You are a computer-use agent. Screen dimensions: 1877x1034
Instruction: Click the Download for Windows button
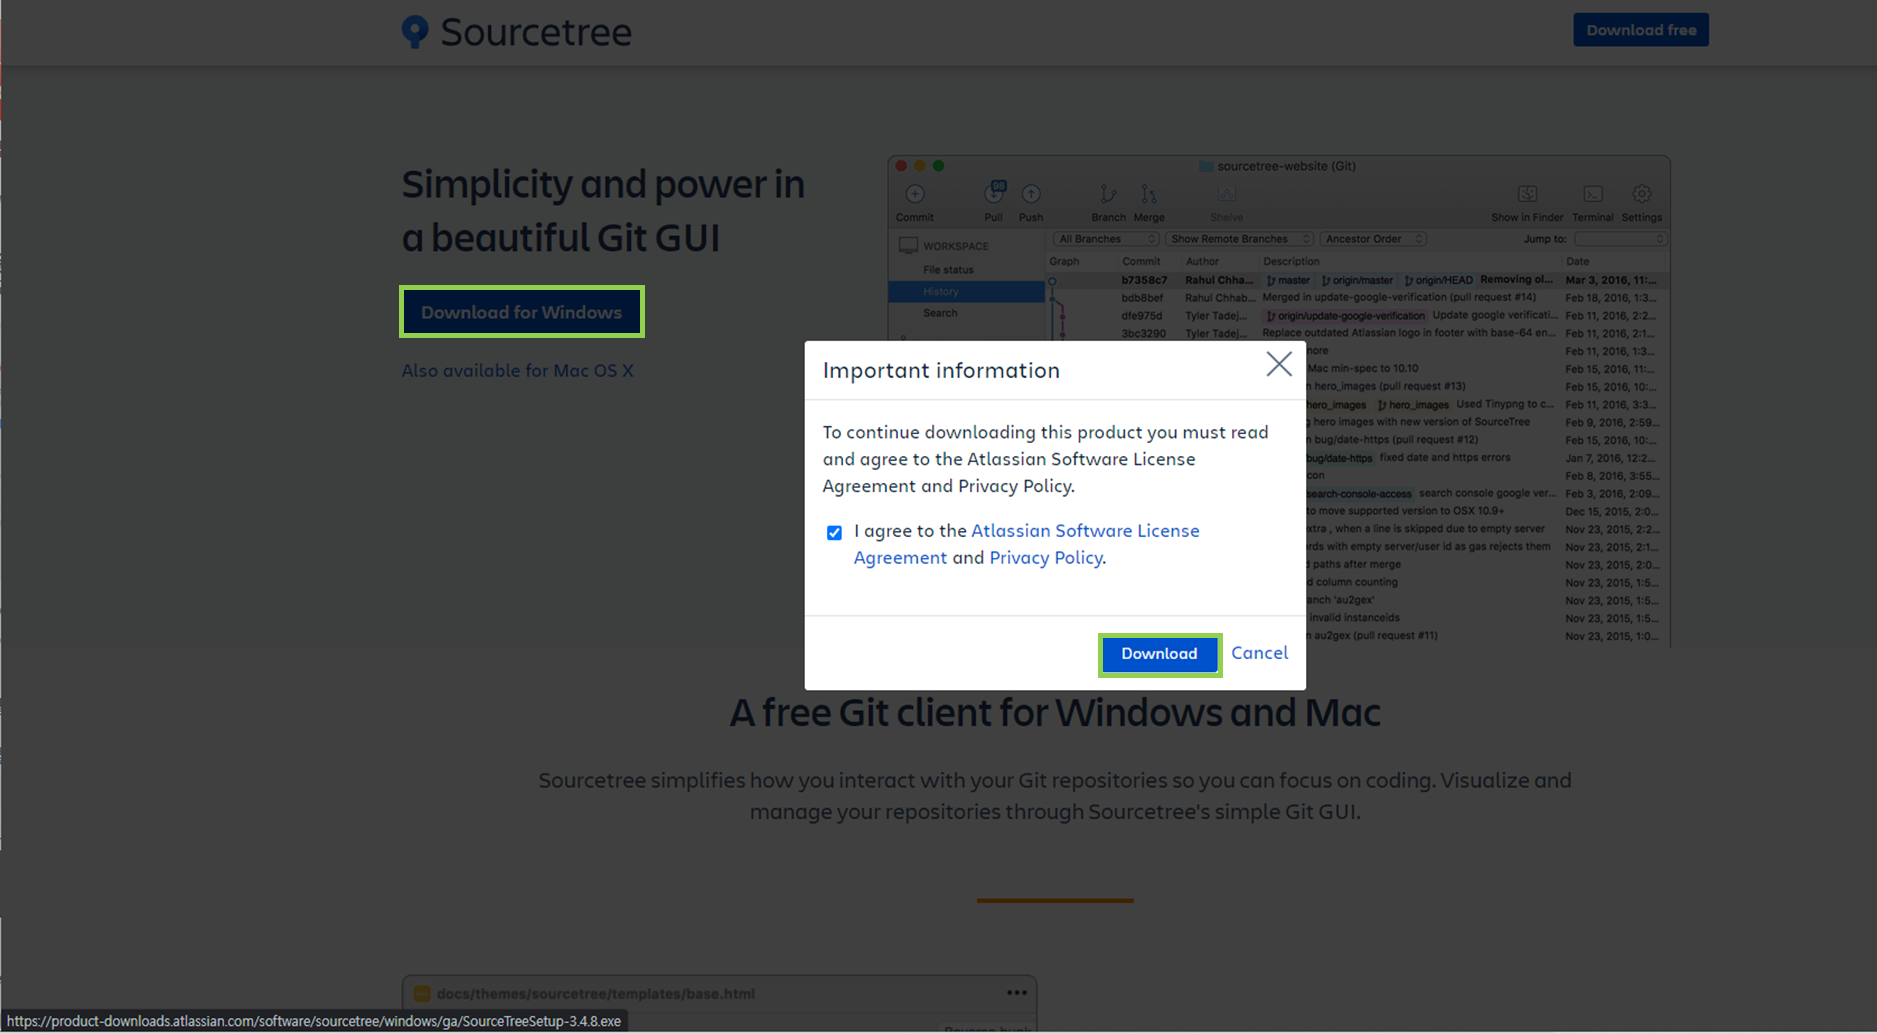tap(521, 312)
